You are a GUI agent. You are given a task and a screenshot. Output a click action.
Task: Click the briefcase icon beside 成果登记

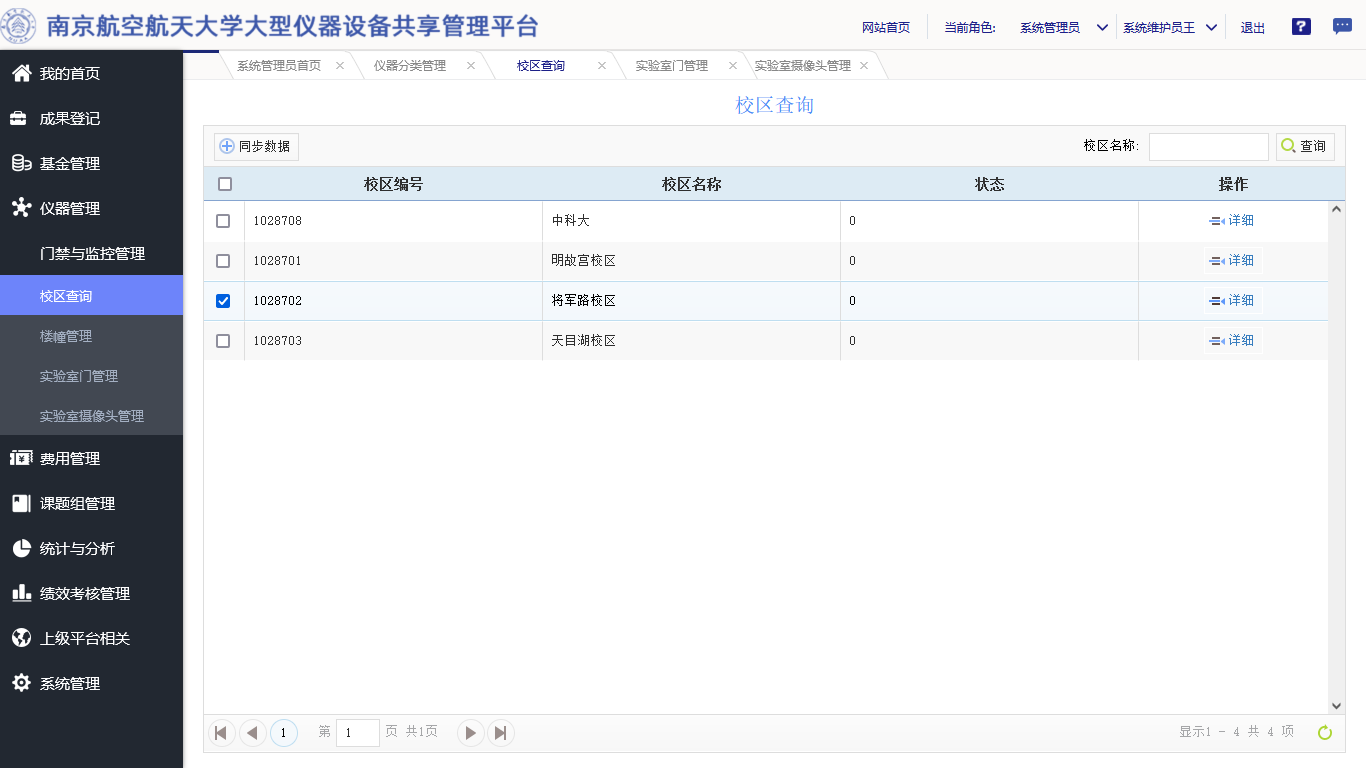click(20, 118)
